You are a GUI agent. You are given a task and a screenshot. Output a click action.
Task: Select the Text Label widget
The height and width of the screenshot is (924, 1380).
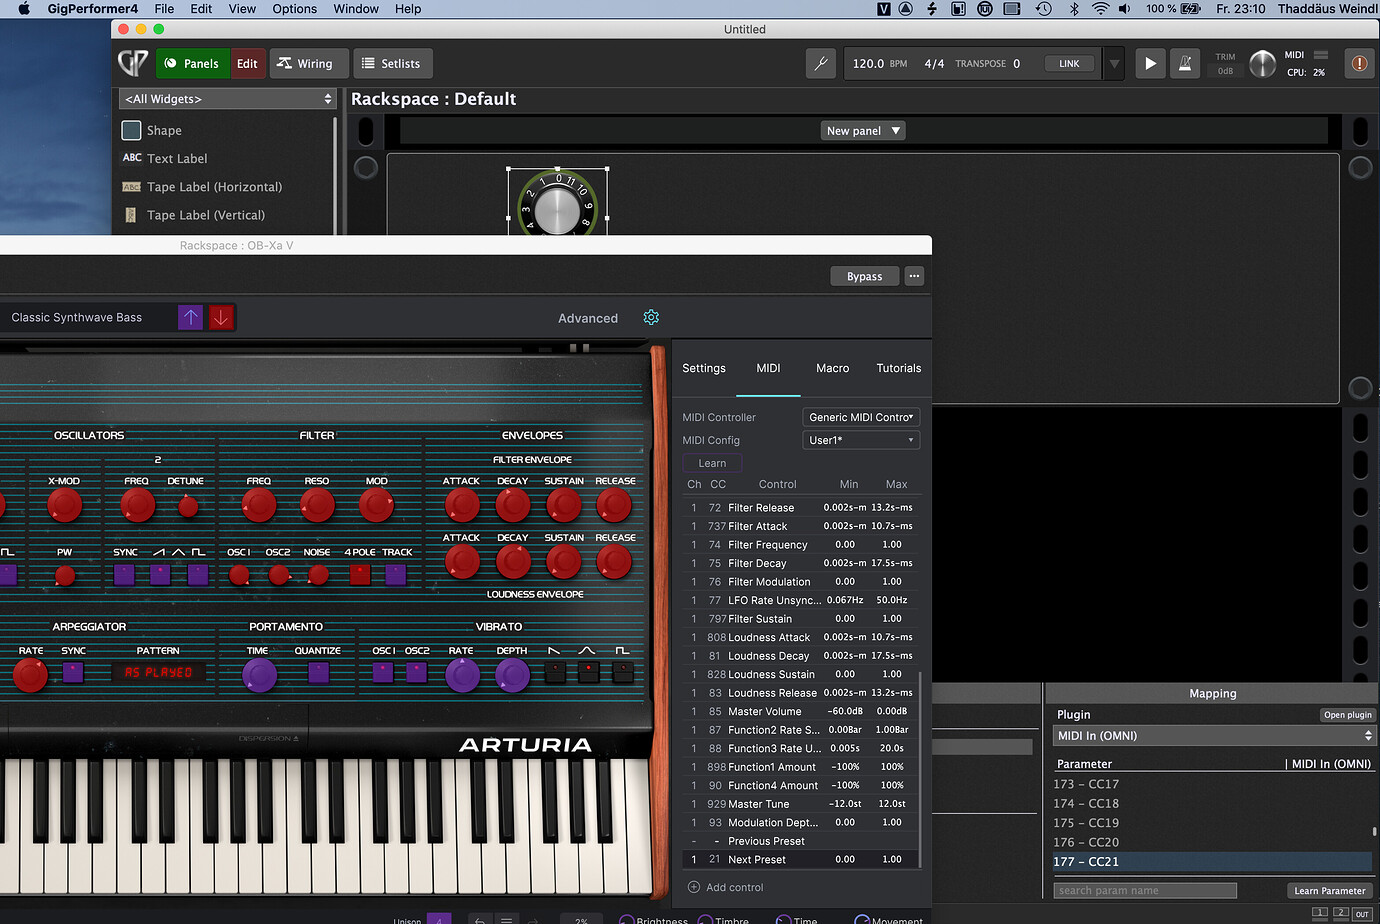165,158
